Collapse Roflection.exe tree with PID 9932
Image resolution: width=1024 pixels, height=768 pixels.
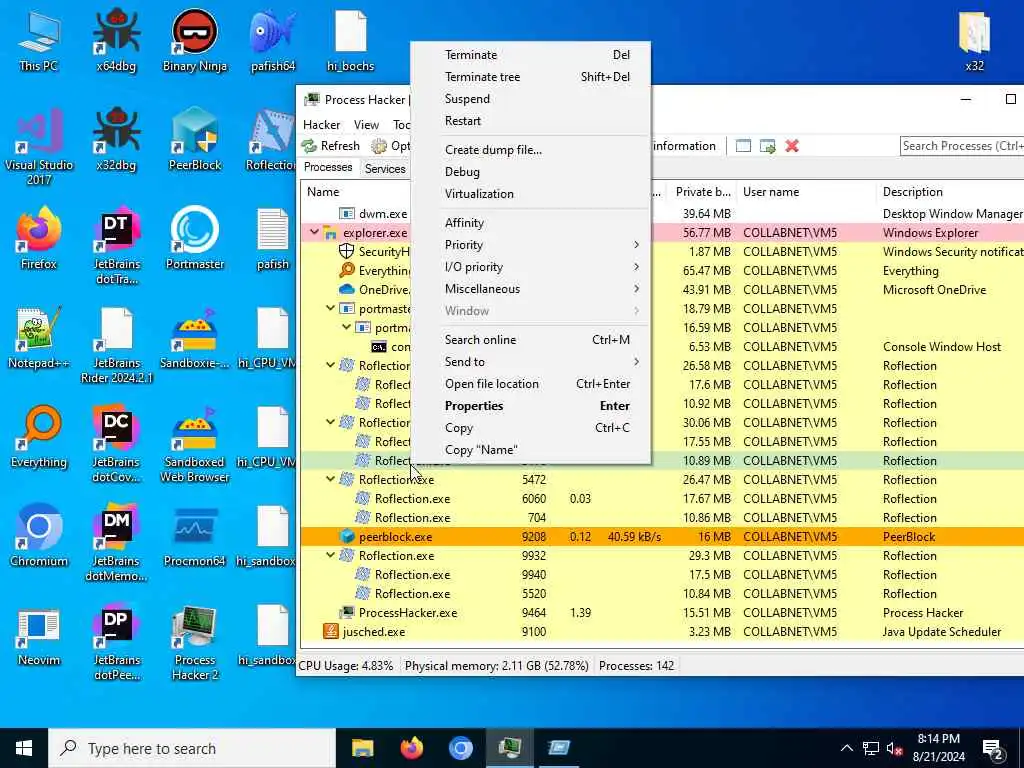click(x=330, y=556)
